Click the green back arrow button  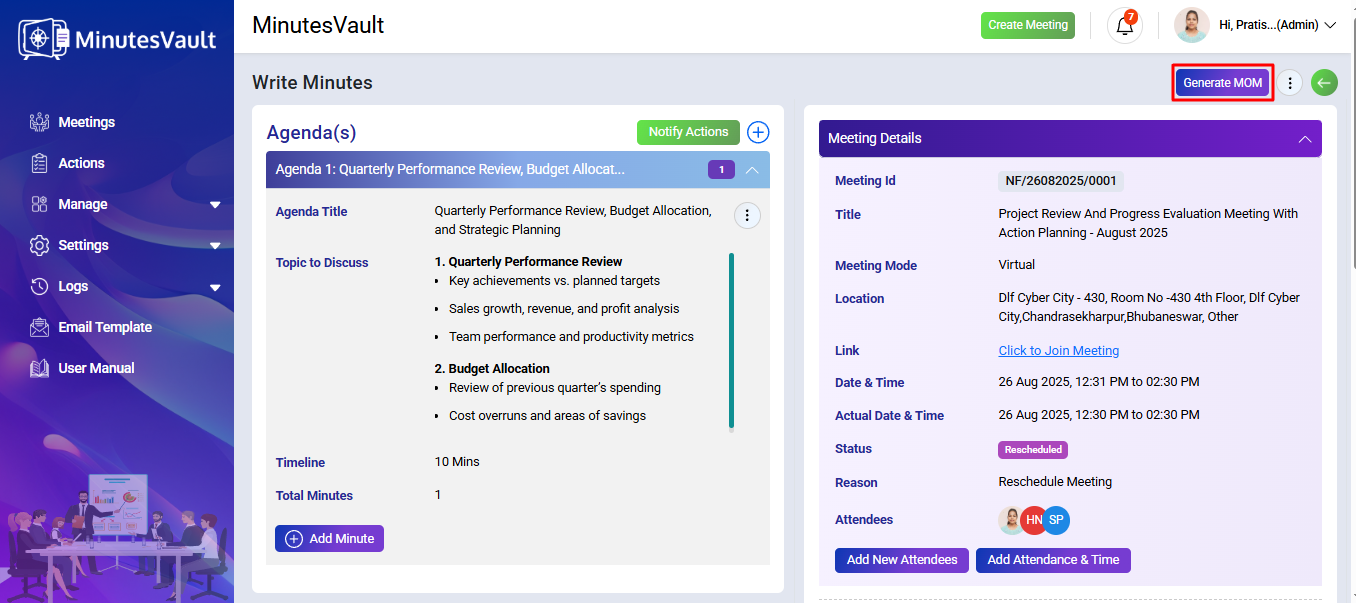pos(1325,83)
